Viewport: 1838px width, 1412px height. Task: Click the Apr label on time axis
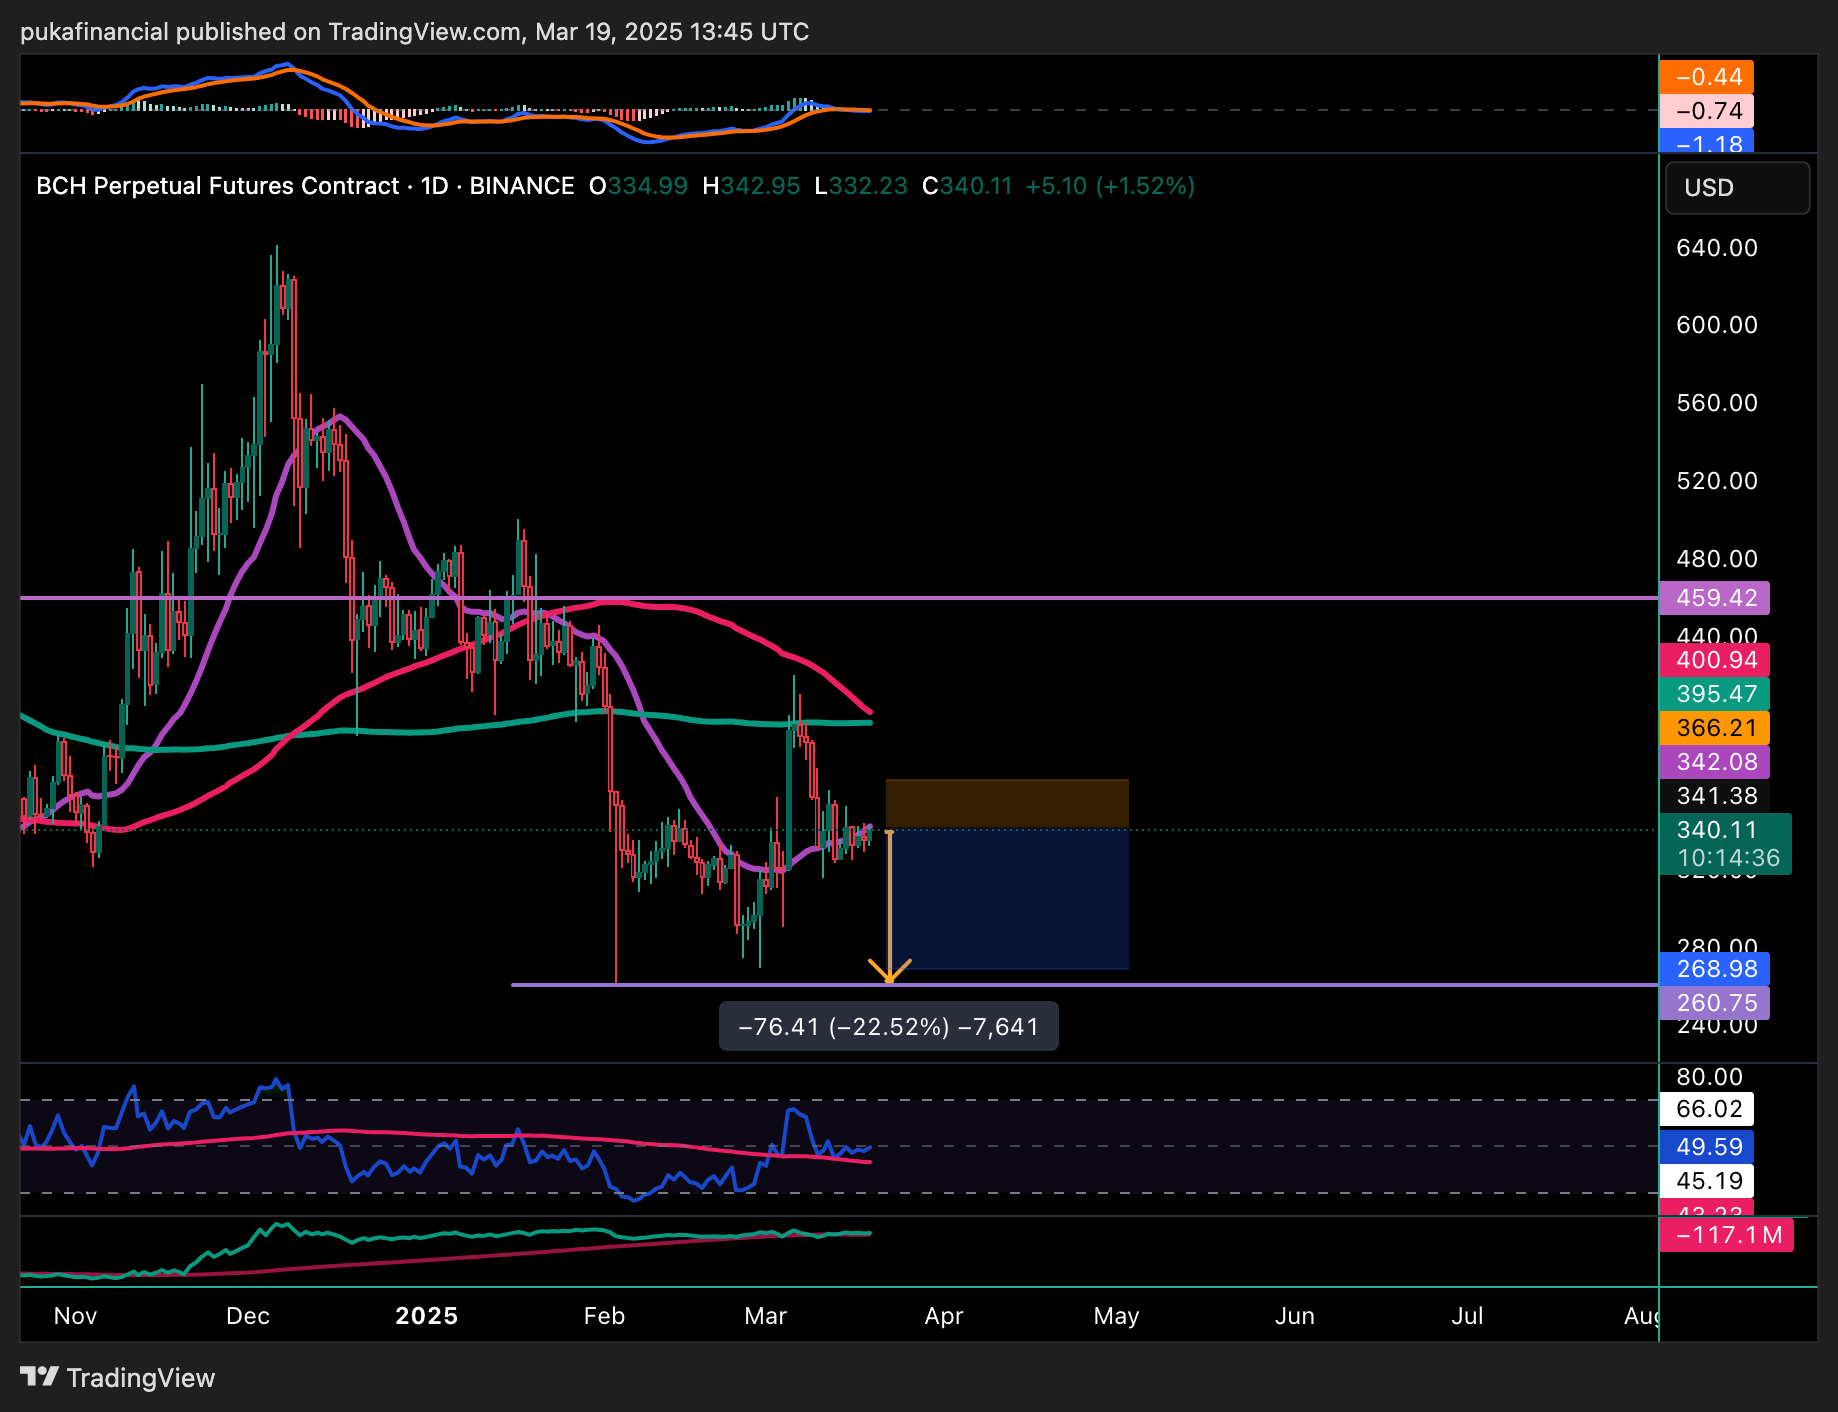[943, 1316]
